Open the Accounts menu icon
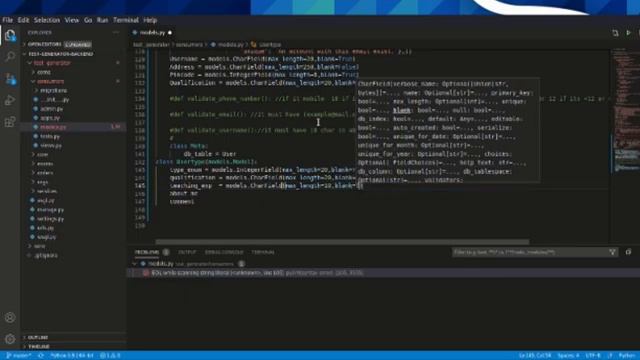 [x=10, y=318]
